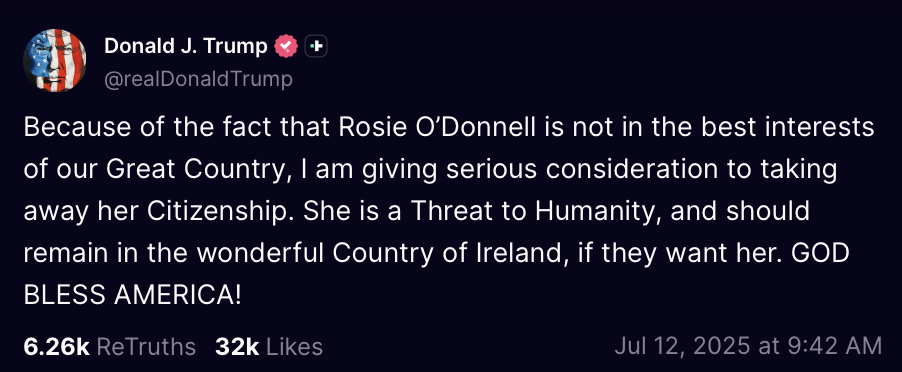The image size is (902, 372).
Task: Open the flag-painted profile avatar
Action: [x=55, y=60]
